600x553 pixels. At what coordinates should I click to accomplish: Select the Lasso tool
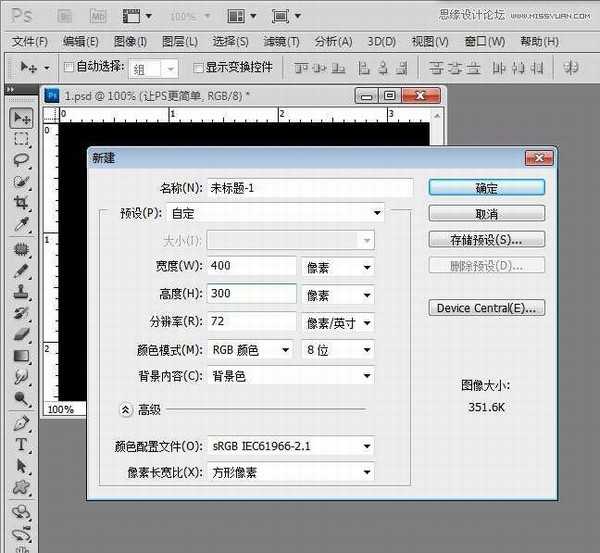click(21, 160)
